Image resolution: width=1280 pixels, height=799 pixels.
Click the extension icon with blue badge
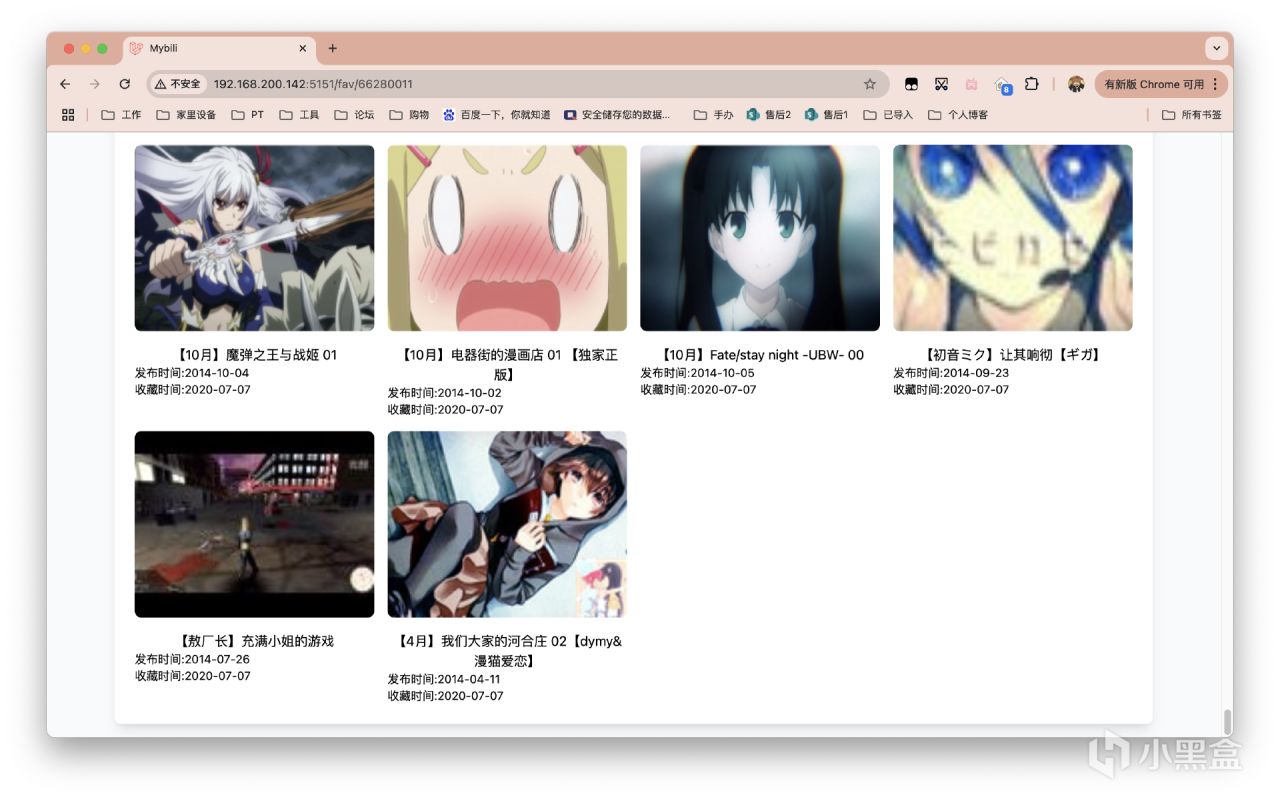click(1002, 85)
